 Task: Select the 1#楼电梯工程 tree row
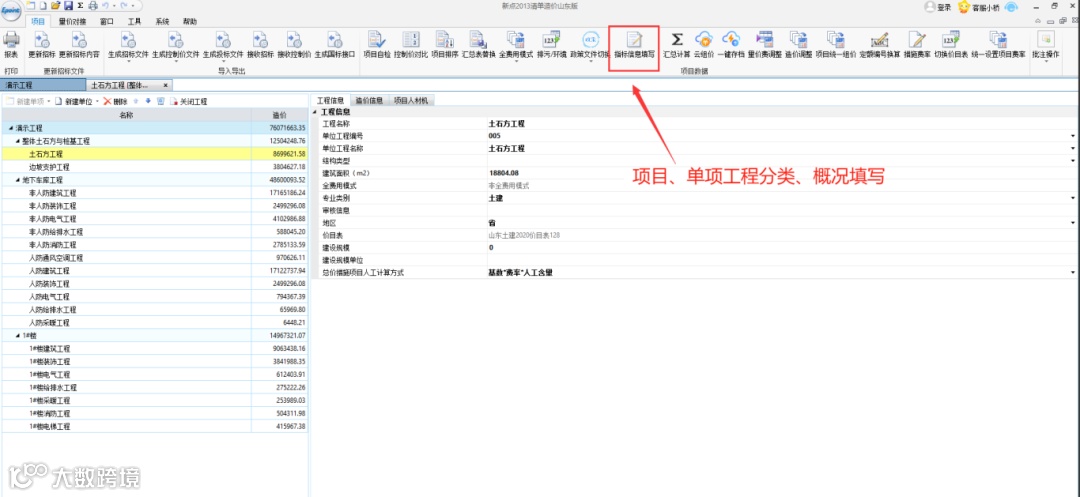[155, 427]
